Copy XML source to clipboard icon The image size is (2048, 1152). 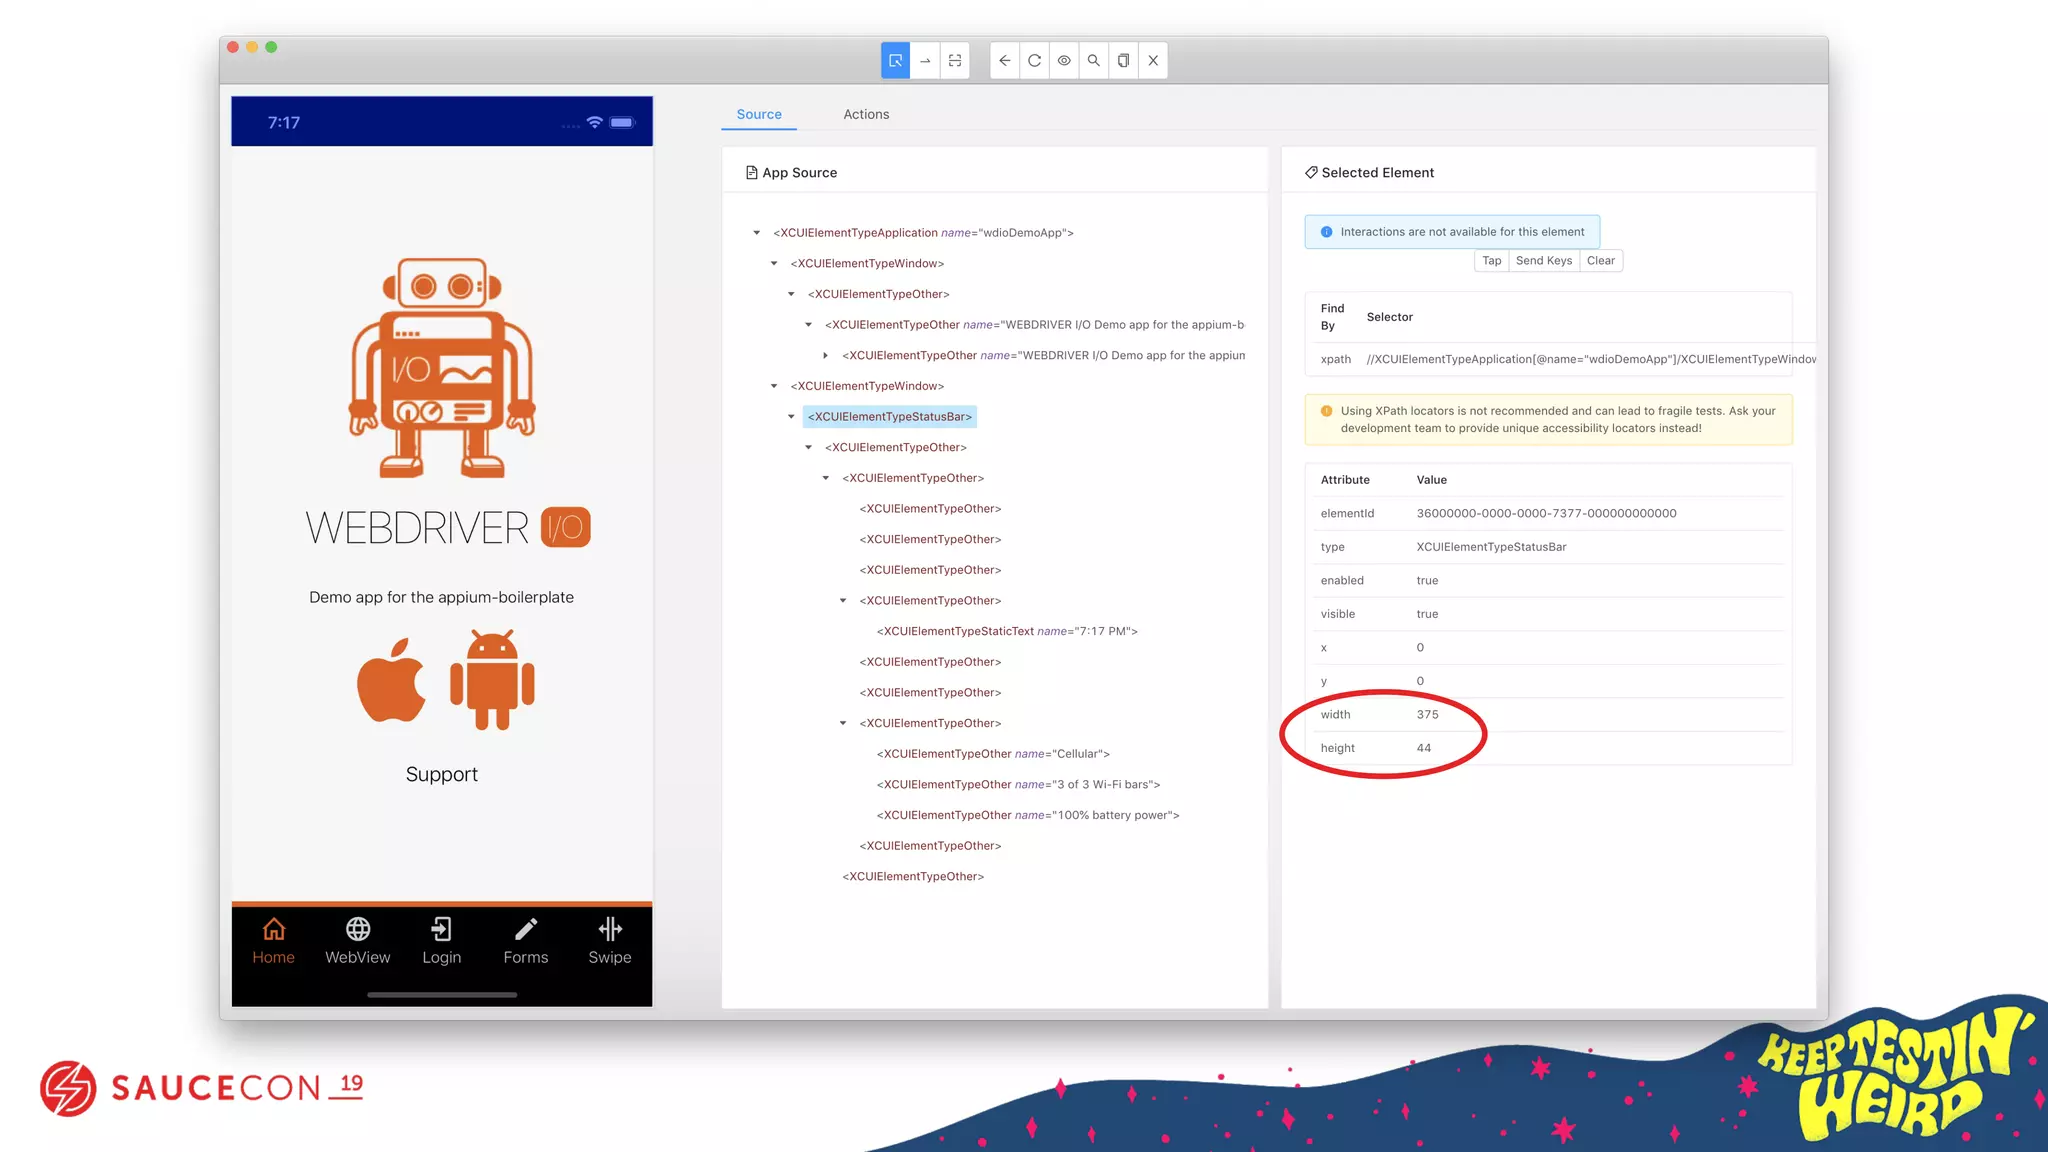1123,60
